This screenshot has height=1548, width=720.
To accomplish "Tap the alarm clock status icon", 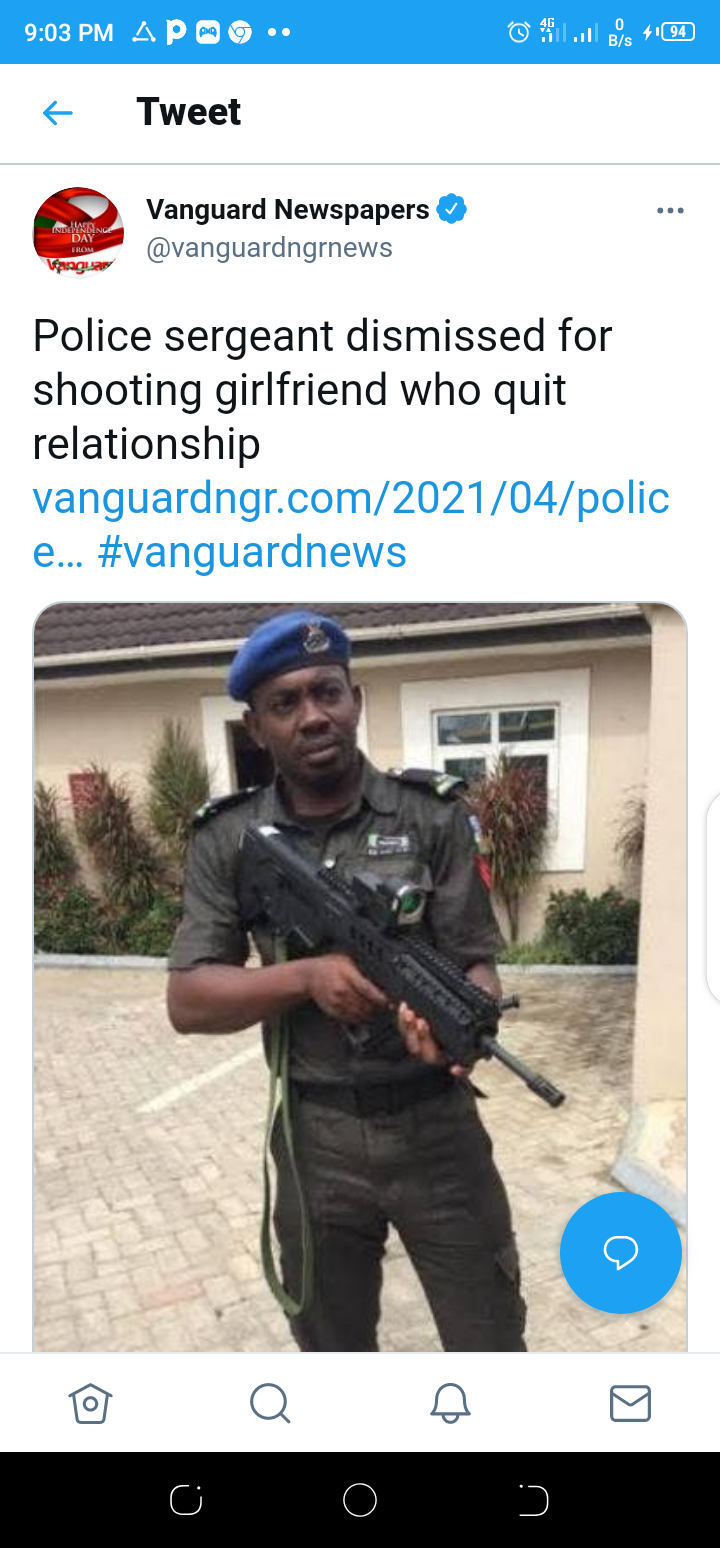I will point(519,32).
